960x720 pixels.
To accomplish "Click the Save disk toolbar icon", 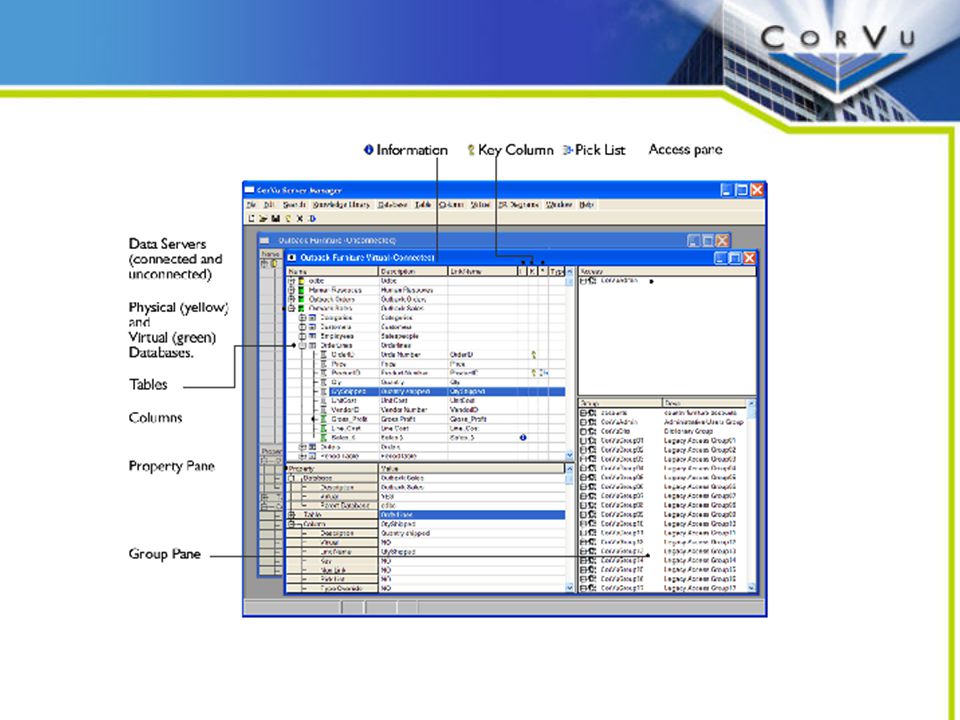I will 276,219.
